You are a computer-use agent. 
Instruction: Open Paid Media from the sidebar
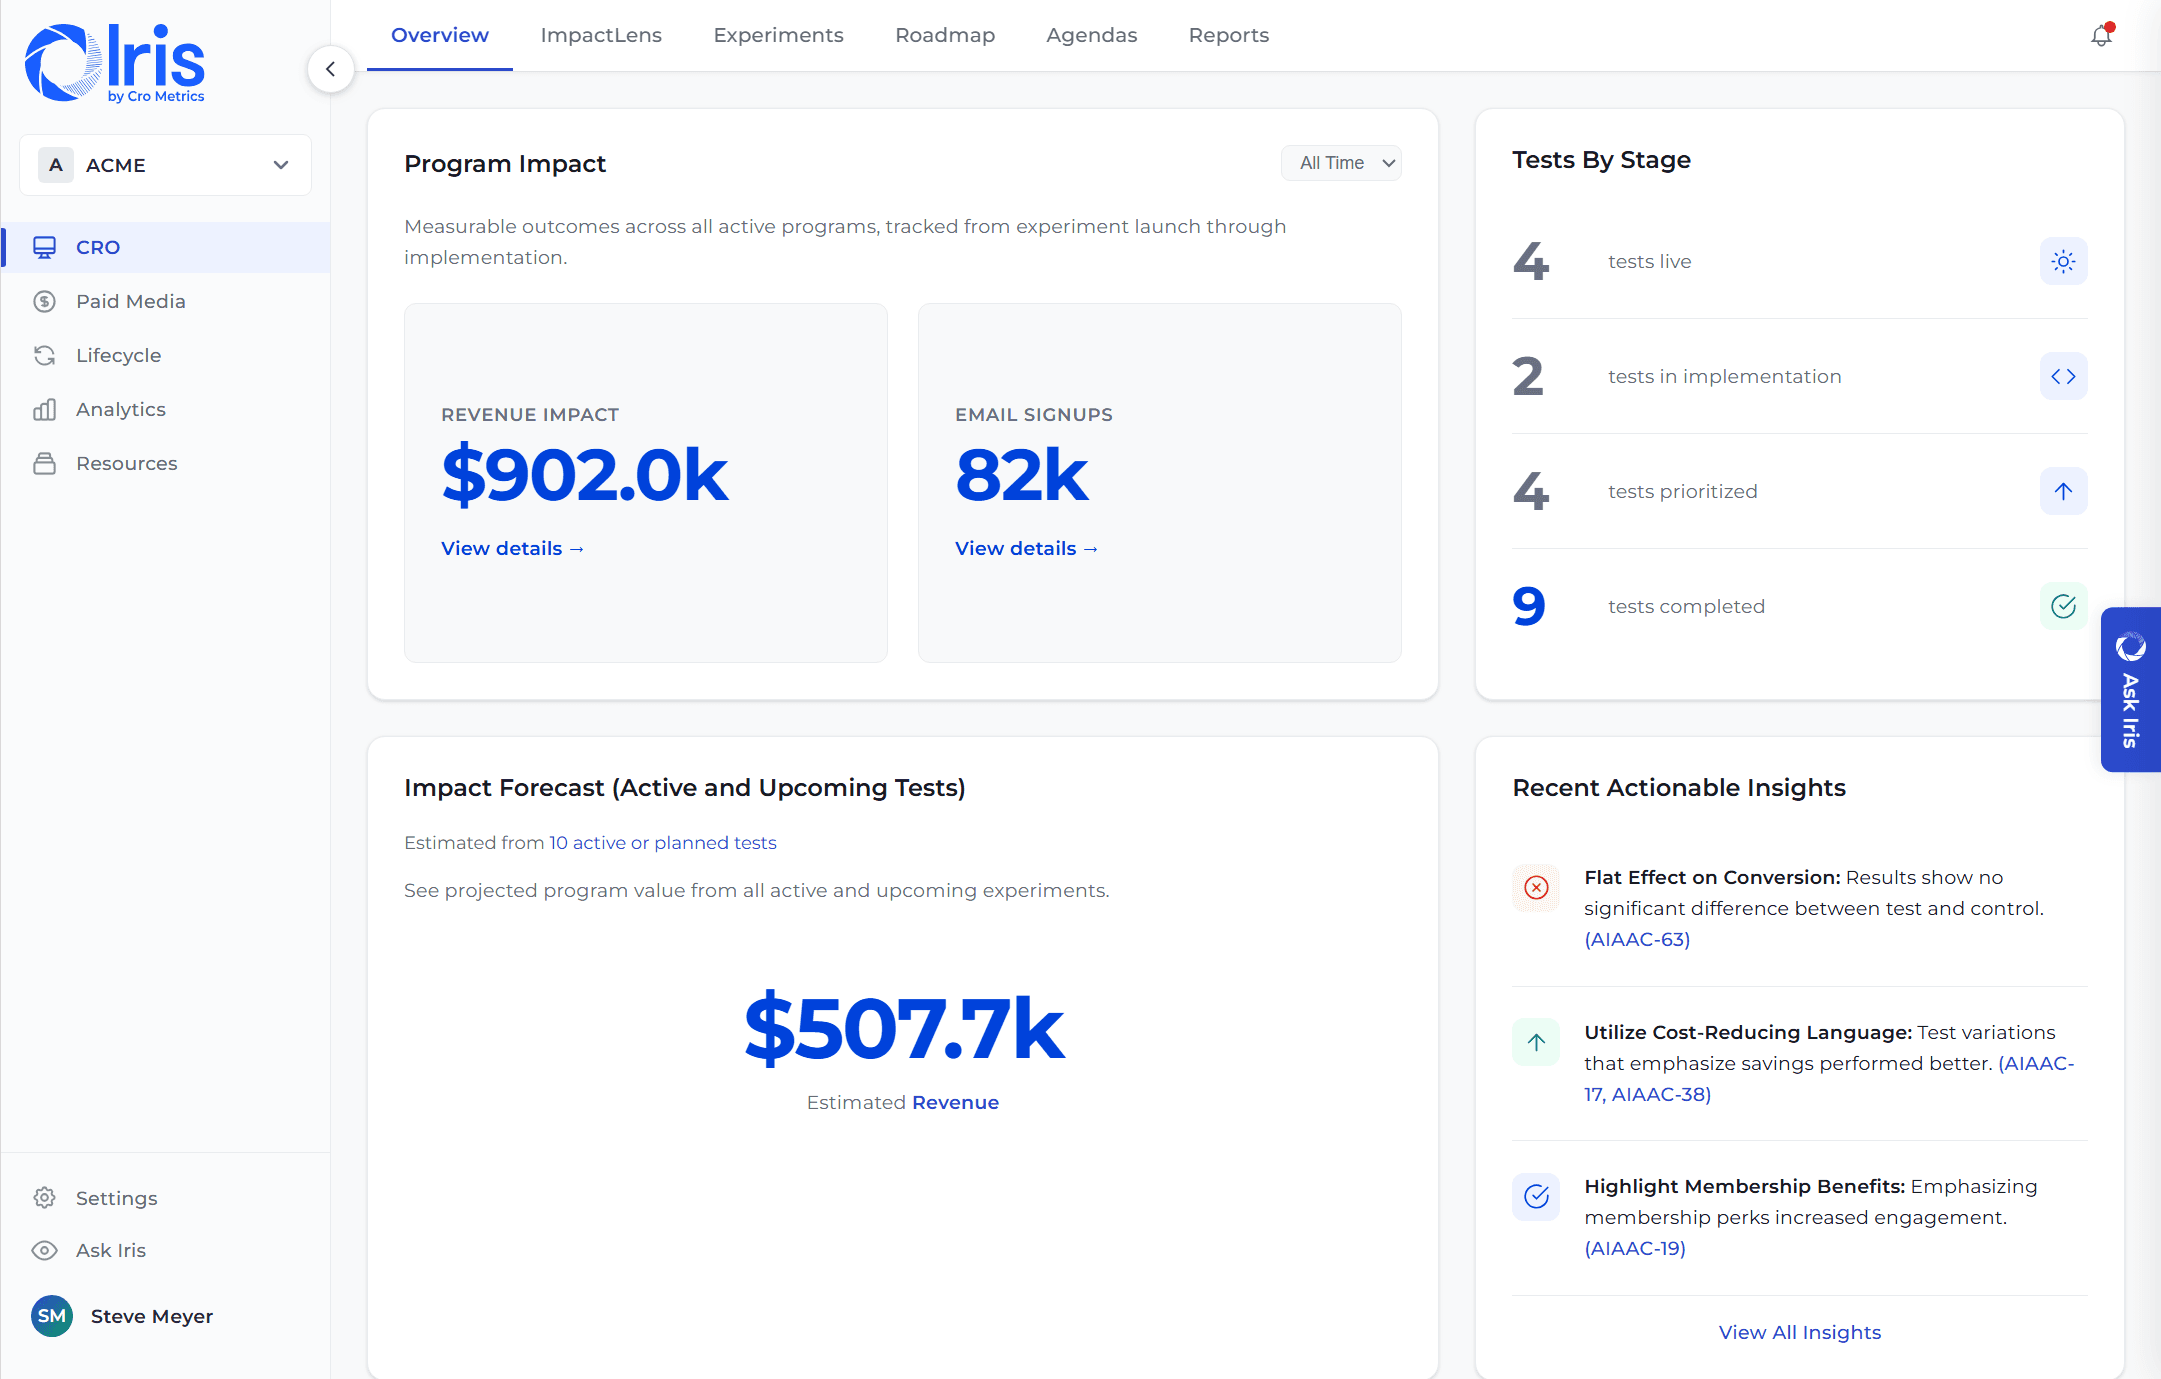[131, 301]
